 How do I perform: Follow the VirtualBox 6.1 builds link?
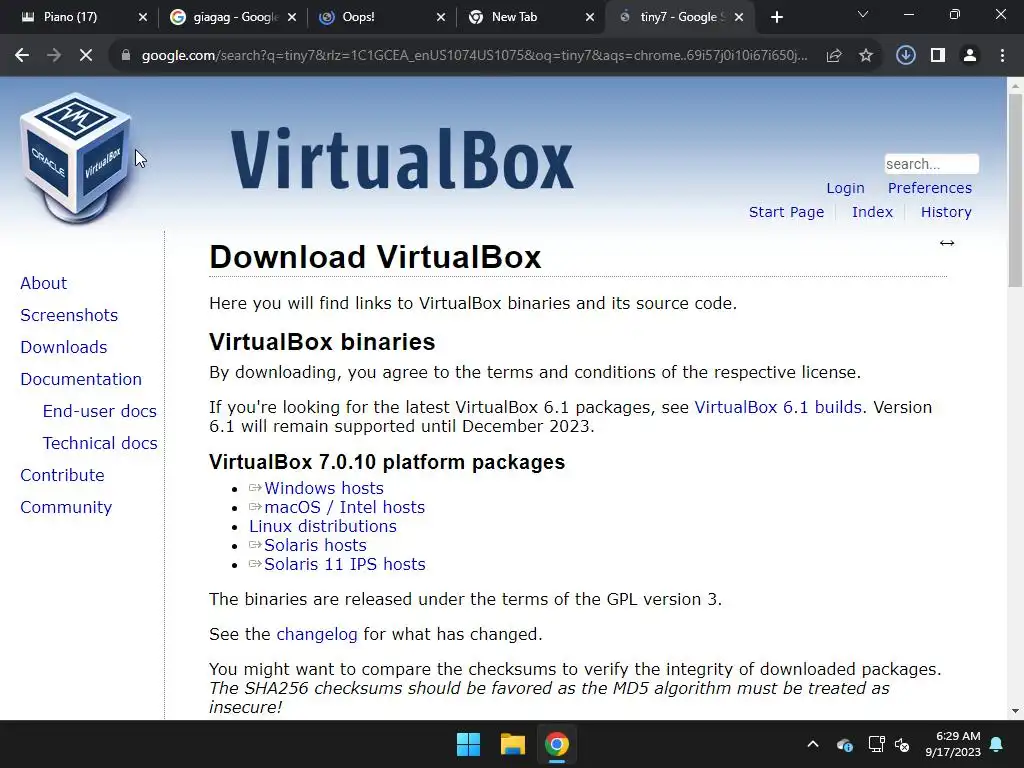[x=778, y=408]
